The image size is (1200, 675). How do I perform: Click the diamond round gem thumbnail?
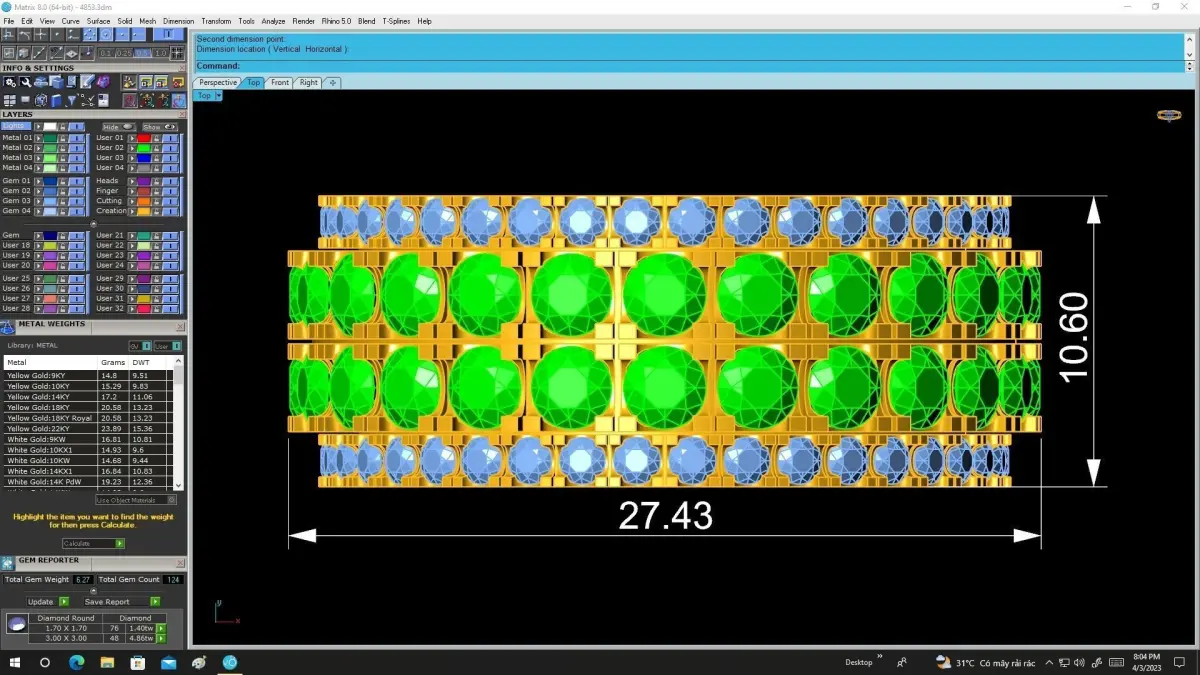[x=17, y=625]
